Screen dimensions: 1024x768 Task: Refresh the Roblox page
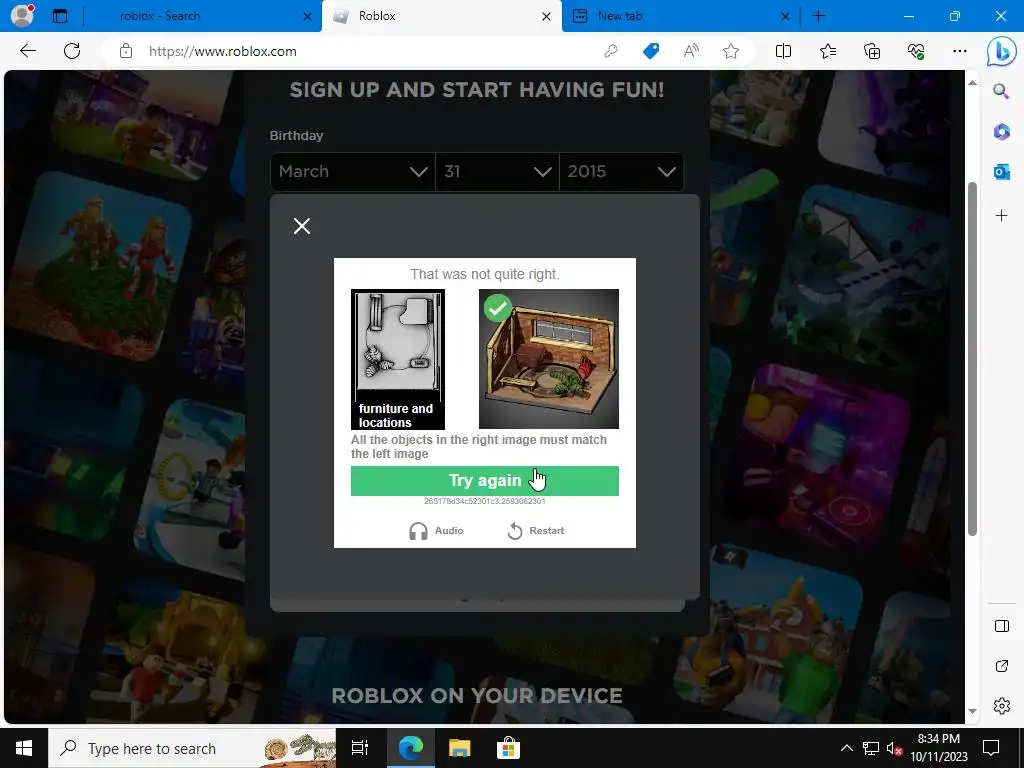(x=72, y=51)
